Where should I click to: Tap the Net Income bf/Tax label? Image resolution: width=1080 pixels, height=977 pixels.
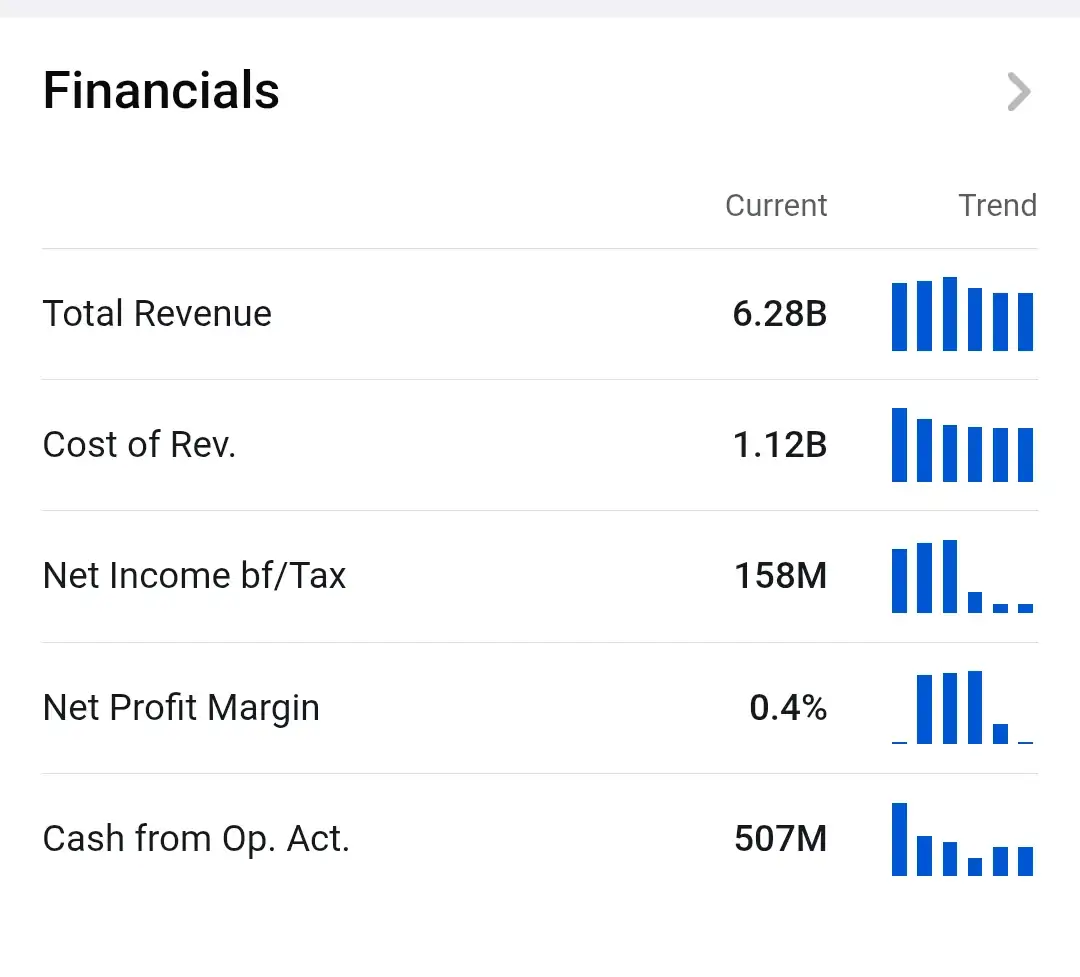[x=194, y=576]
